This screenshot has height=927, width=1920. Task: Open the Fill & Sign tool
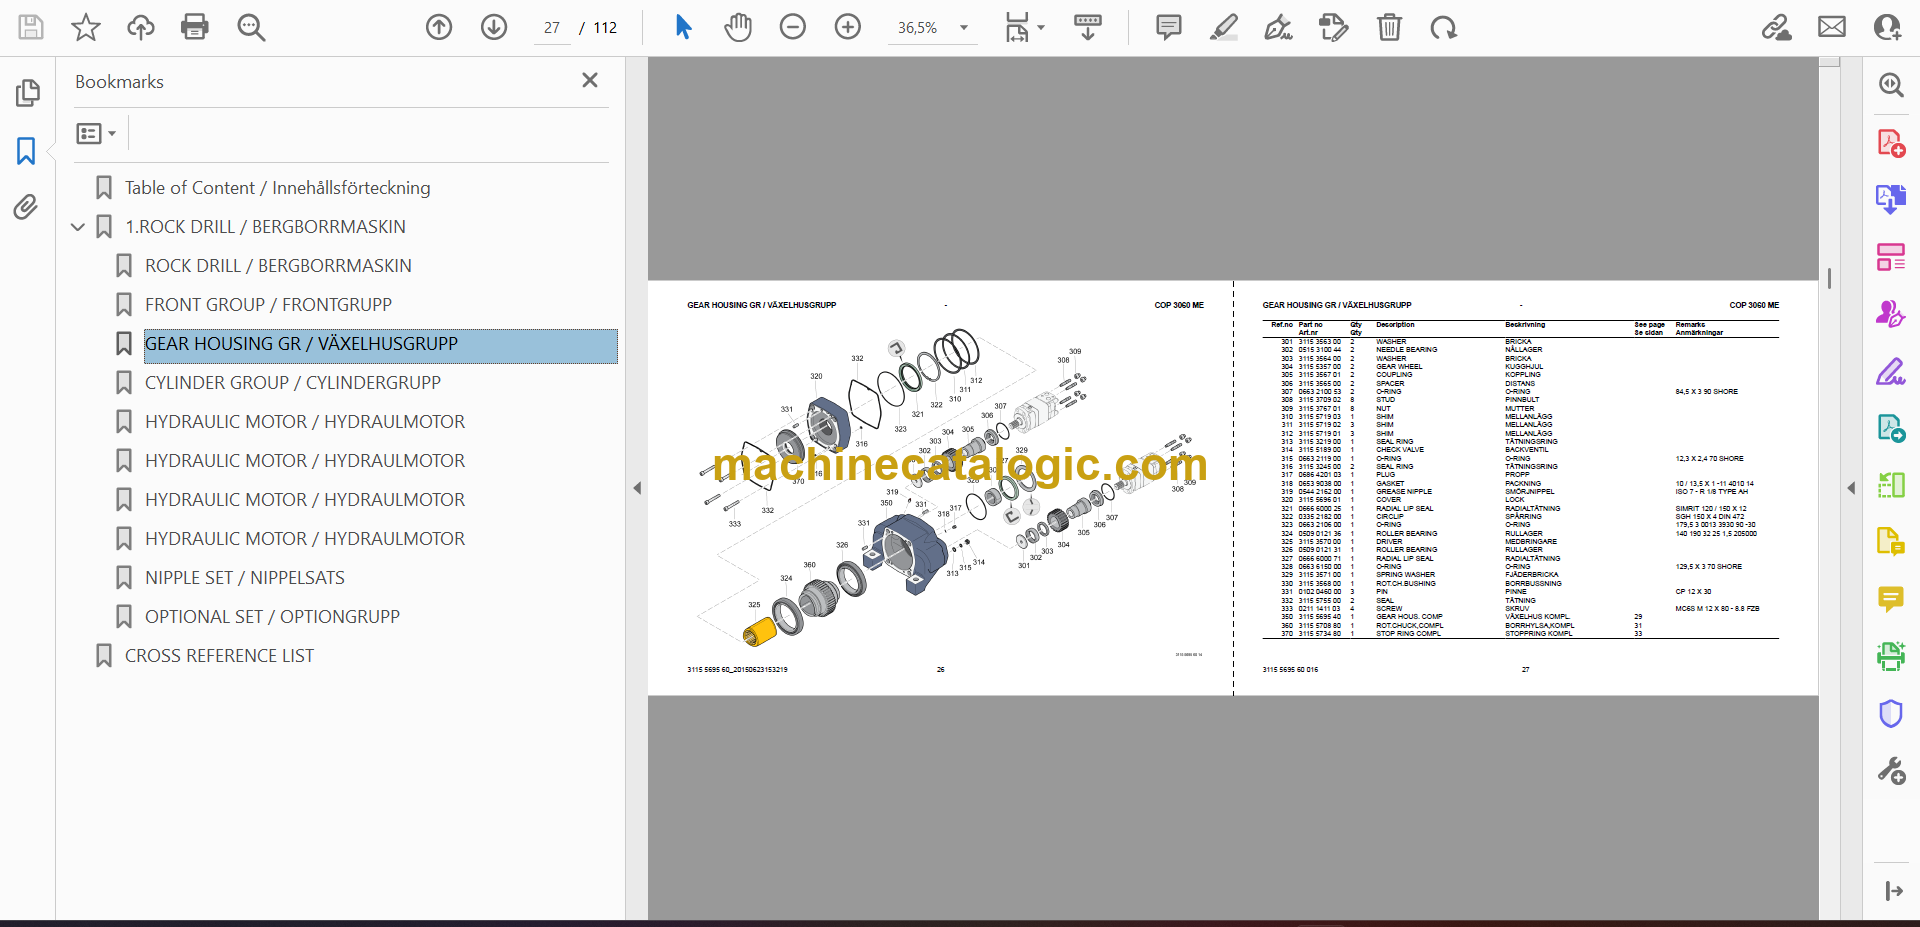[1890, 371]
